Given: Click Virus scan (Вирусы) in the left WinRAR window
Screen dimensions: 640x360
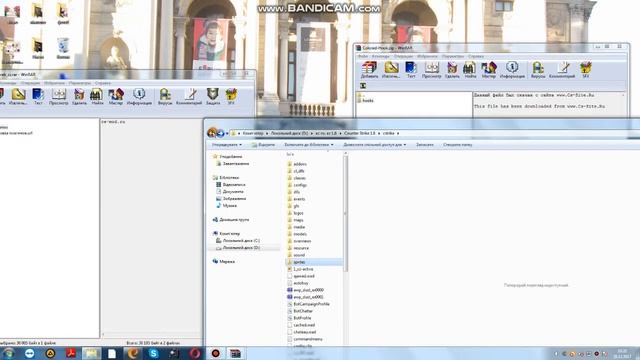Looking at the screenshot, I should coord(165,97).
